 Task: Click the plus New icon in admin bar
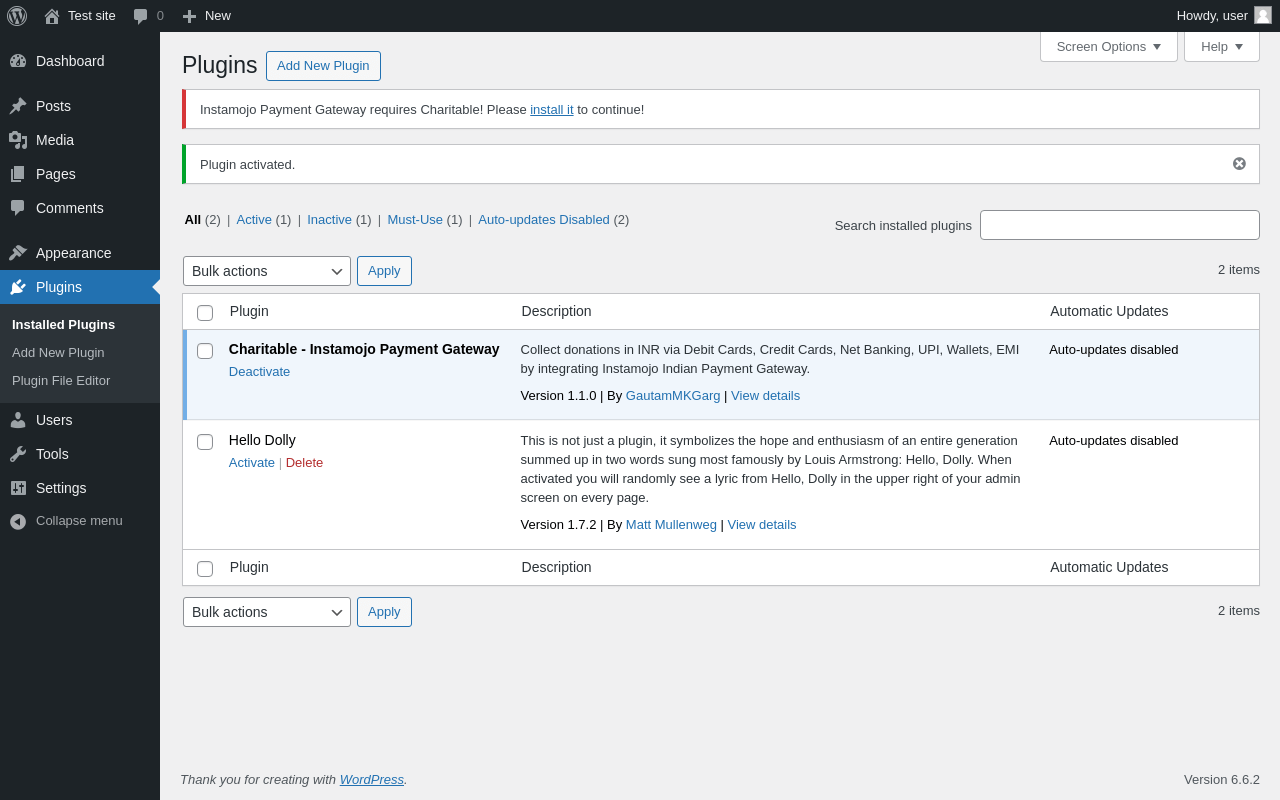(189, 16)
